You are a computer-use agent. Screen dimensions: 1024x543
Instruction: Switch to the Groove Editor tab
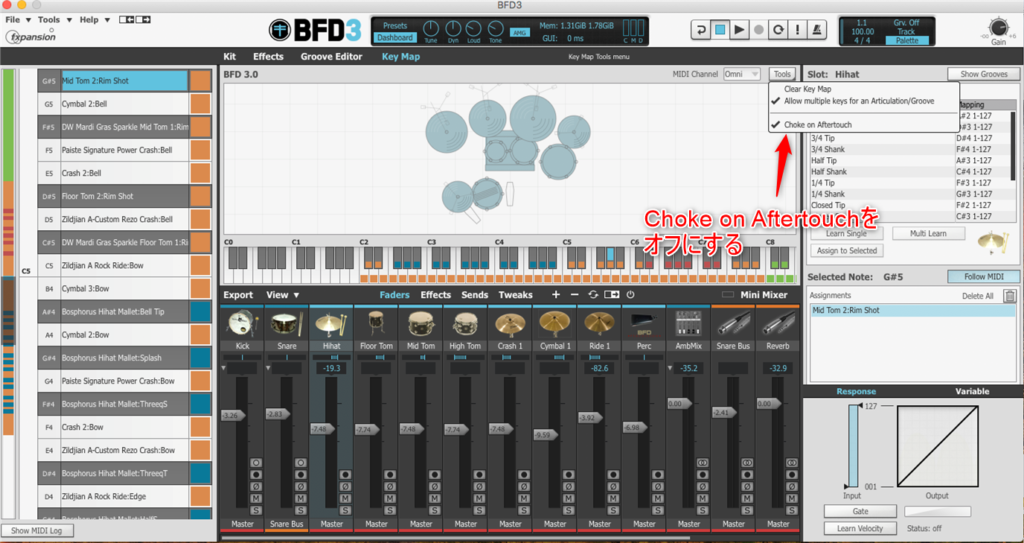pos(331,57)
